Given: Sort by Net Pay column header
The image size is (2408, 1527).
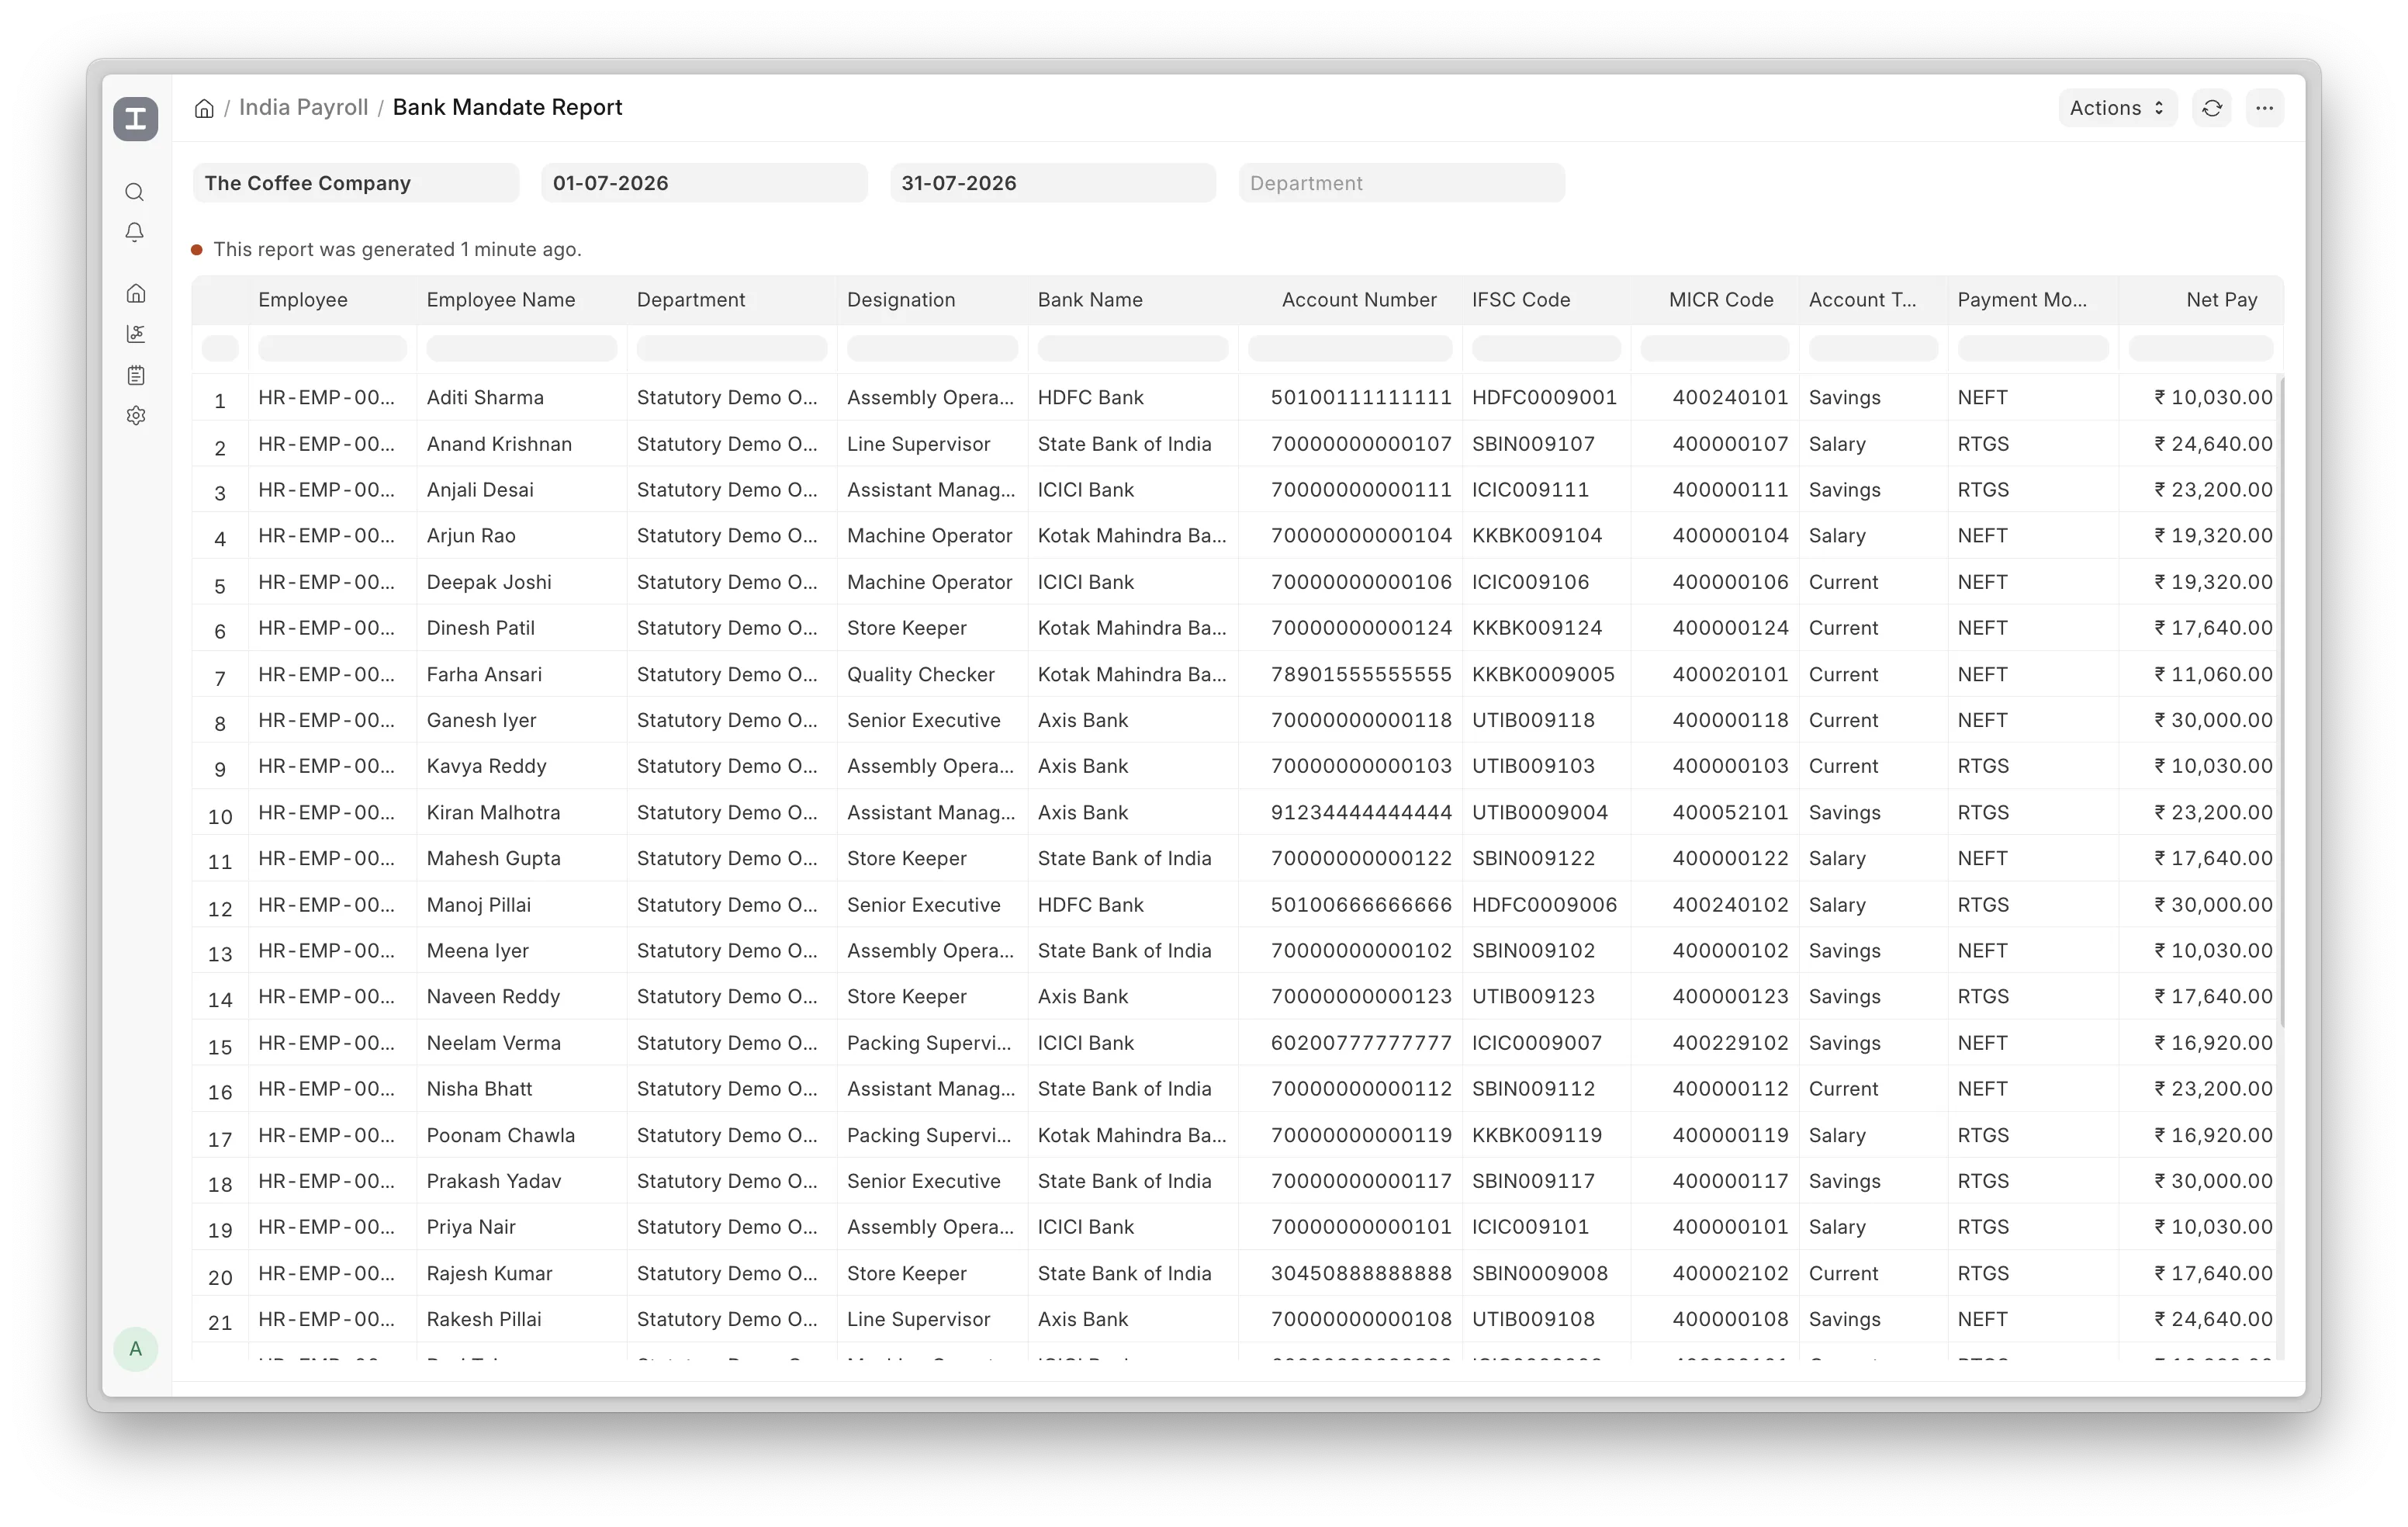Looking at the screenshot, I should pos(2221,300).
